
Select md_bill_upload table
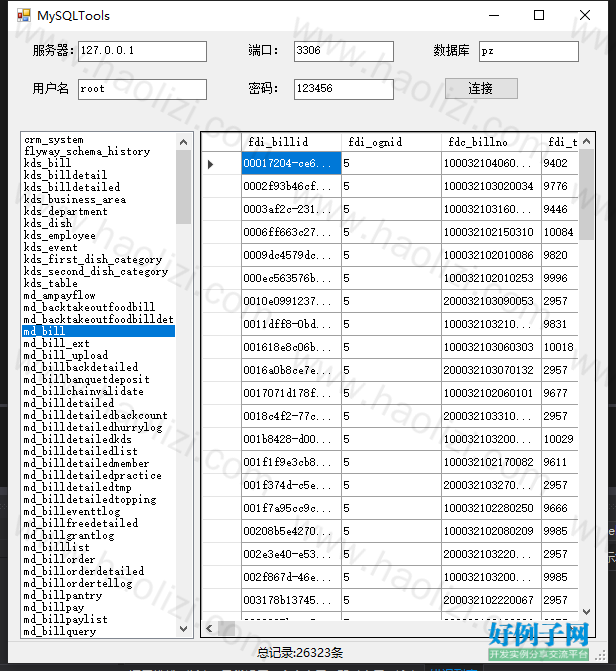pos(98,355)
